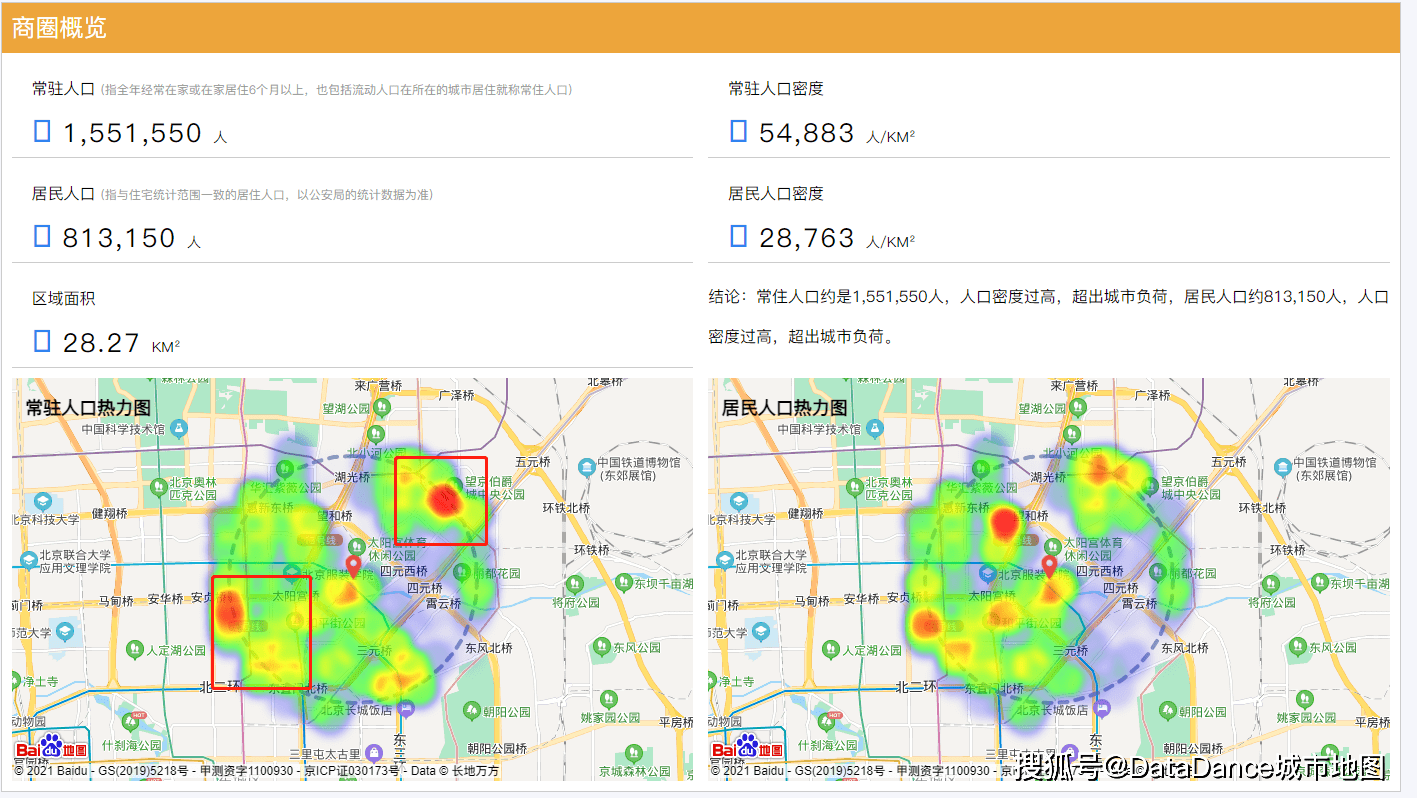
Task: Click 人定湖公园 tree icon on 常驻人口热力图
Action: pos(135,650)
